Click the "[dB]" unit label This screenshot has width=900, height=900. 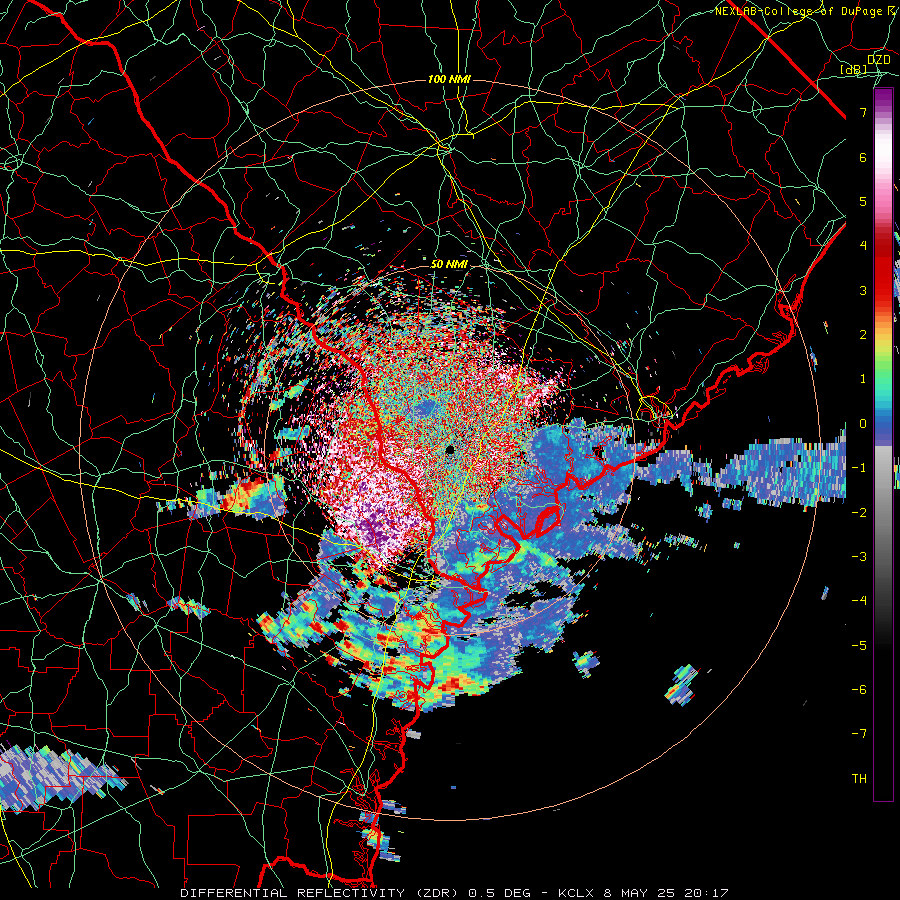[854, 69]
